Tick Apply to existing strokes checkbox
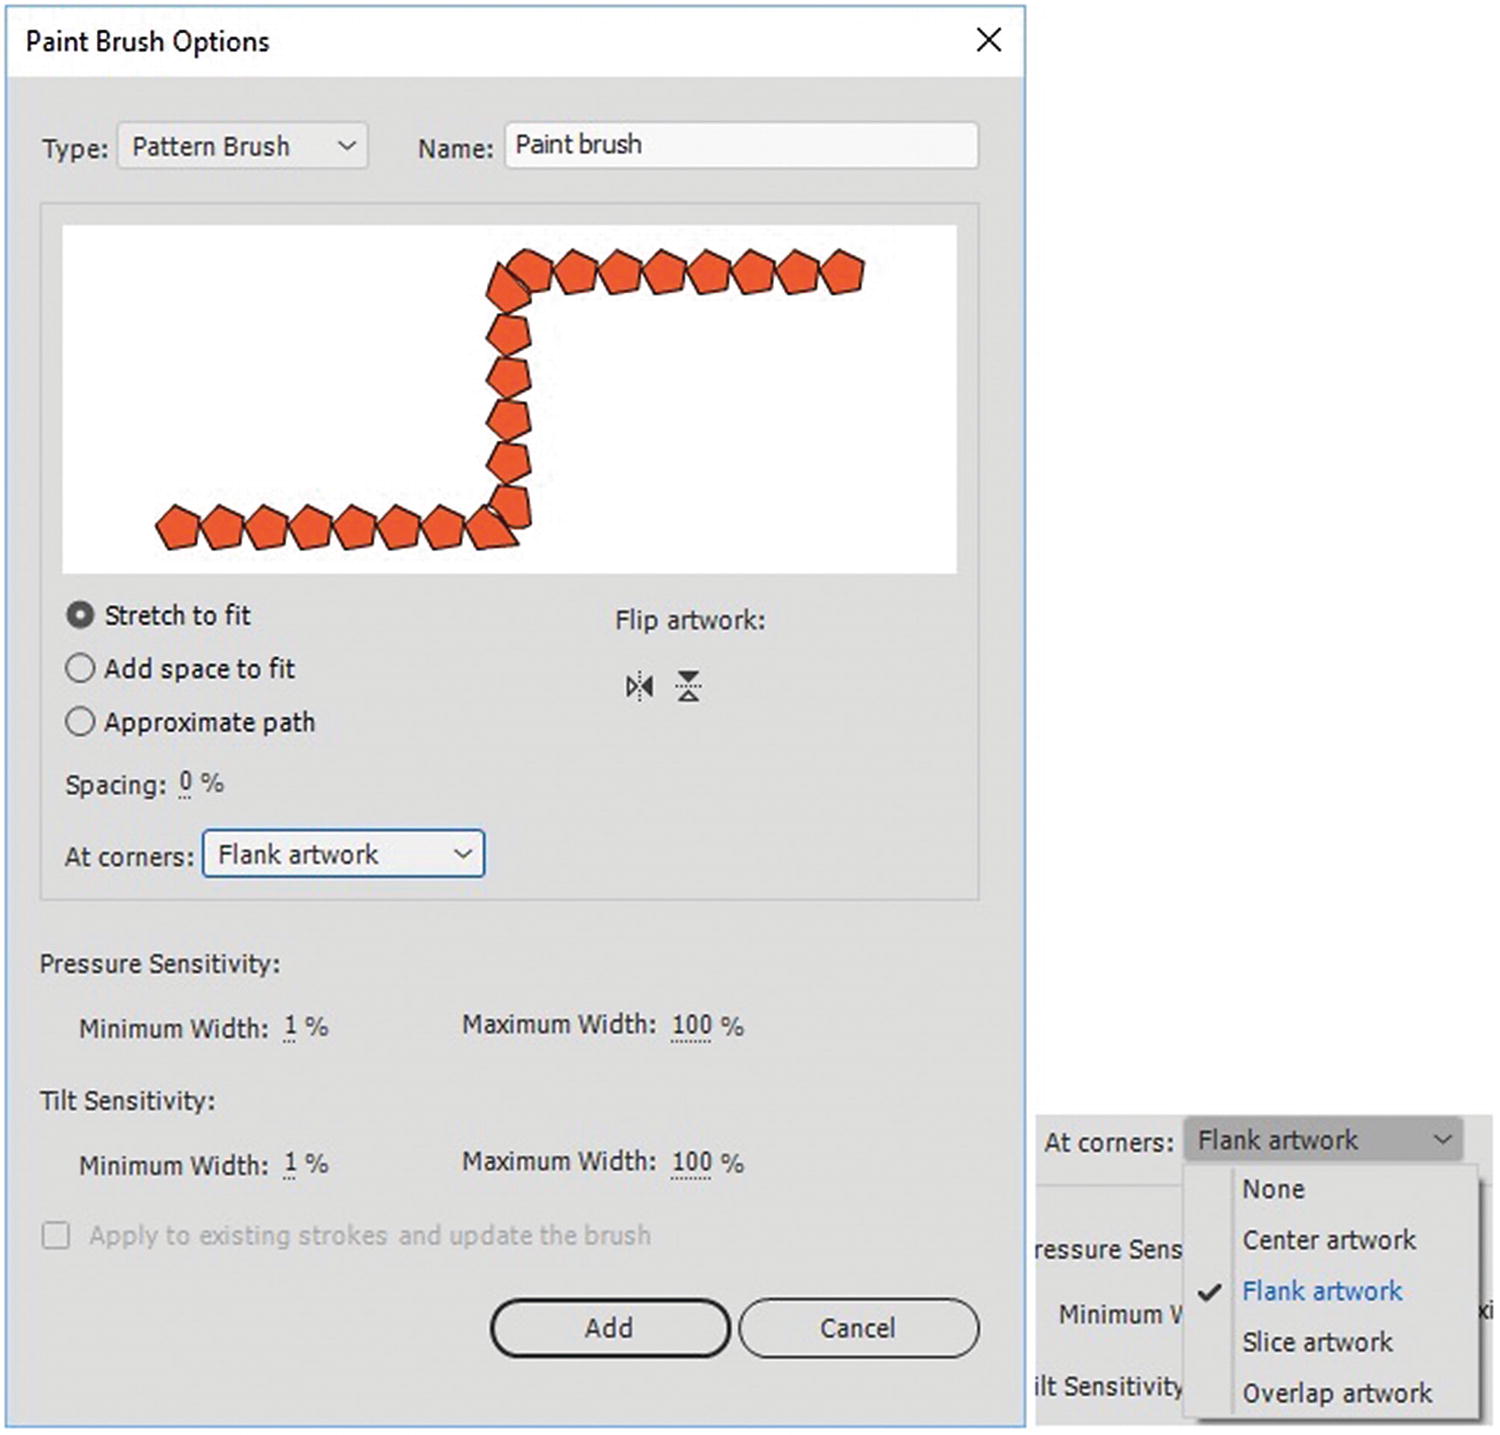Screen dimensions: 1500x1435 56,1236
